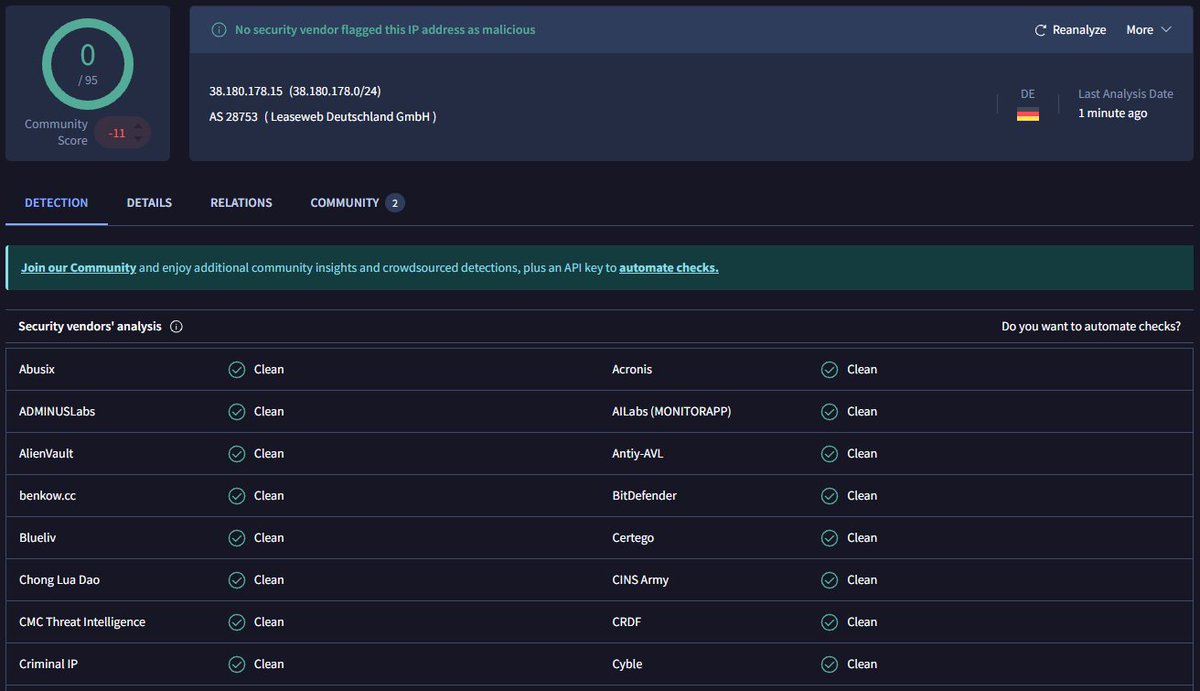Click the Antiy-AVL vendor name
Image resolution: width=1200 pixels, height=691 pixels.
[x=638, y=454]
